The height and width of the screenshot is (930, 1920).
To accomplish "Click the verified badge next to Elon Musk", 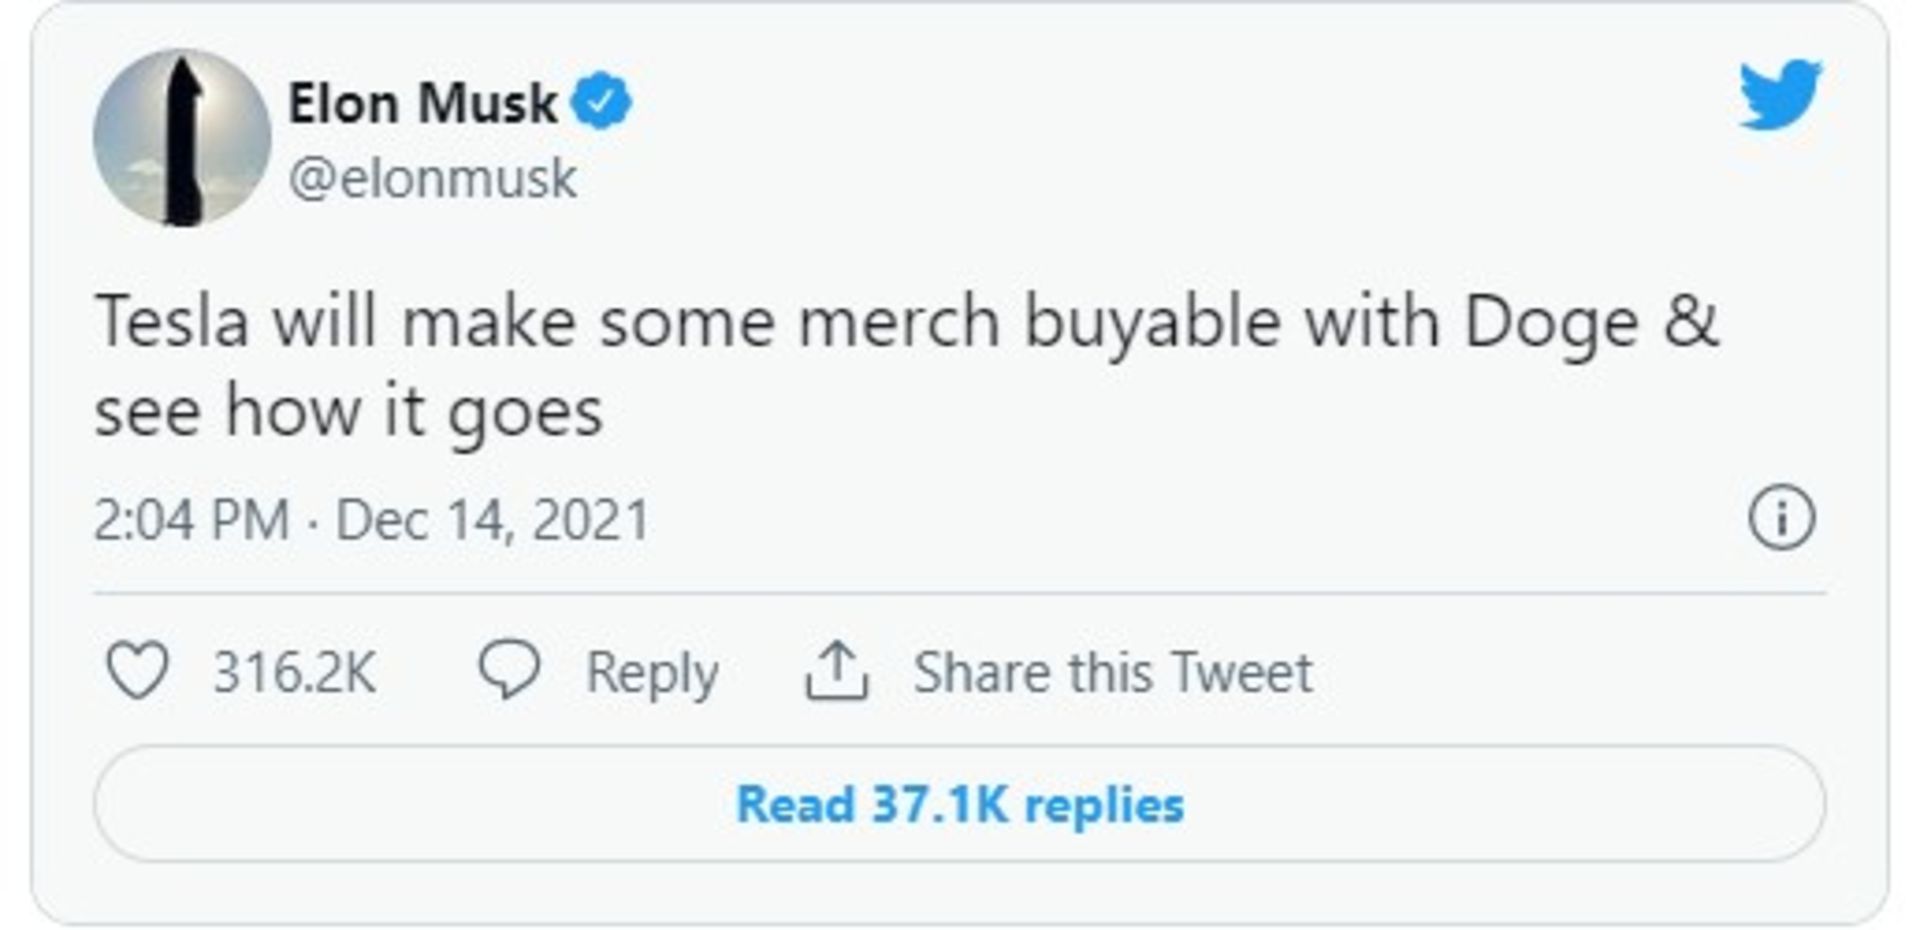I will [601, 98].
